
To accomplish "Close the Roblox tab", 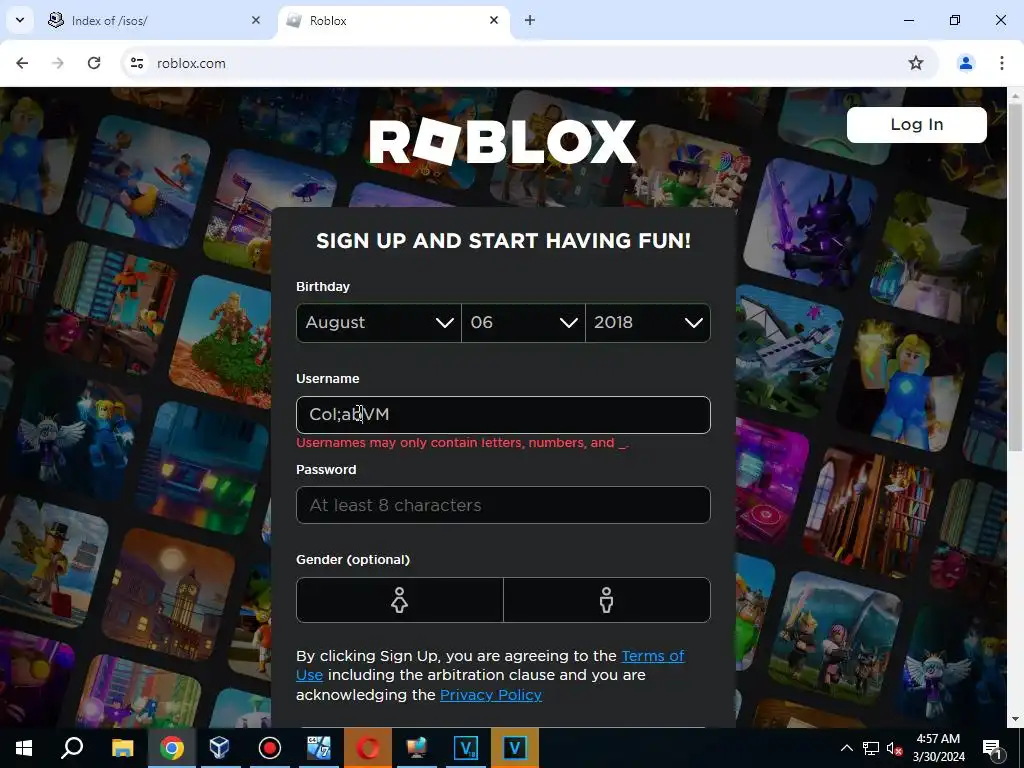I will pos(494,20).
